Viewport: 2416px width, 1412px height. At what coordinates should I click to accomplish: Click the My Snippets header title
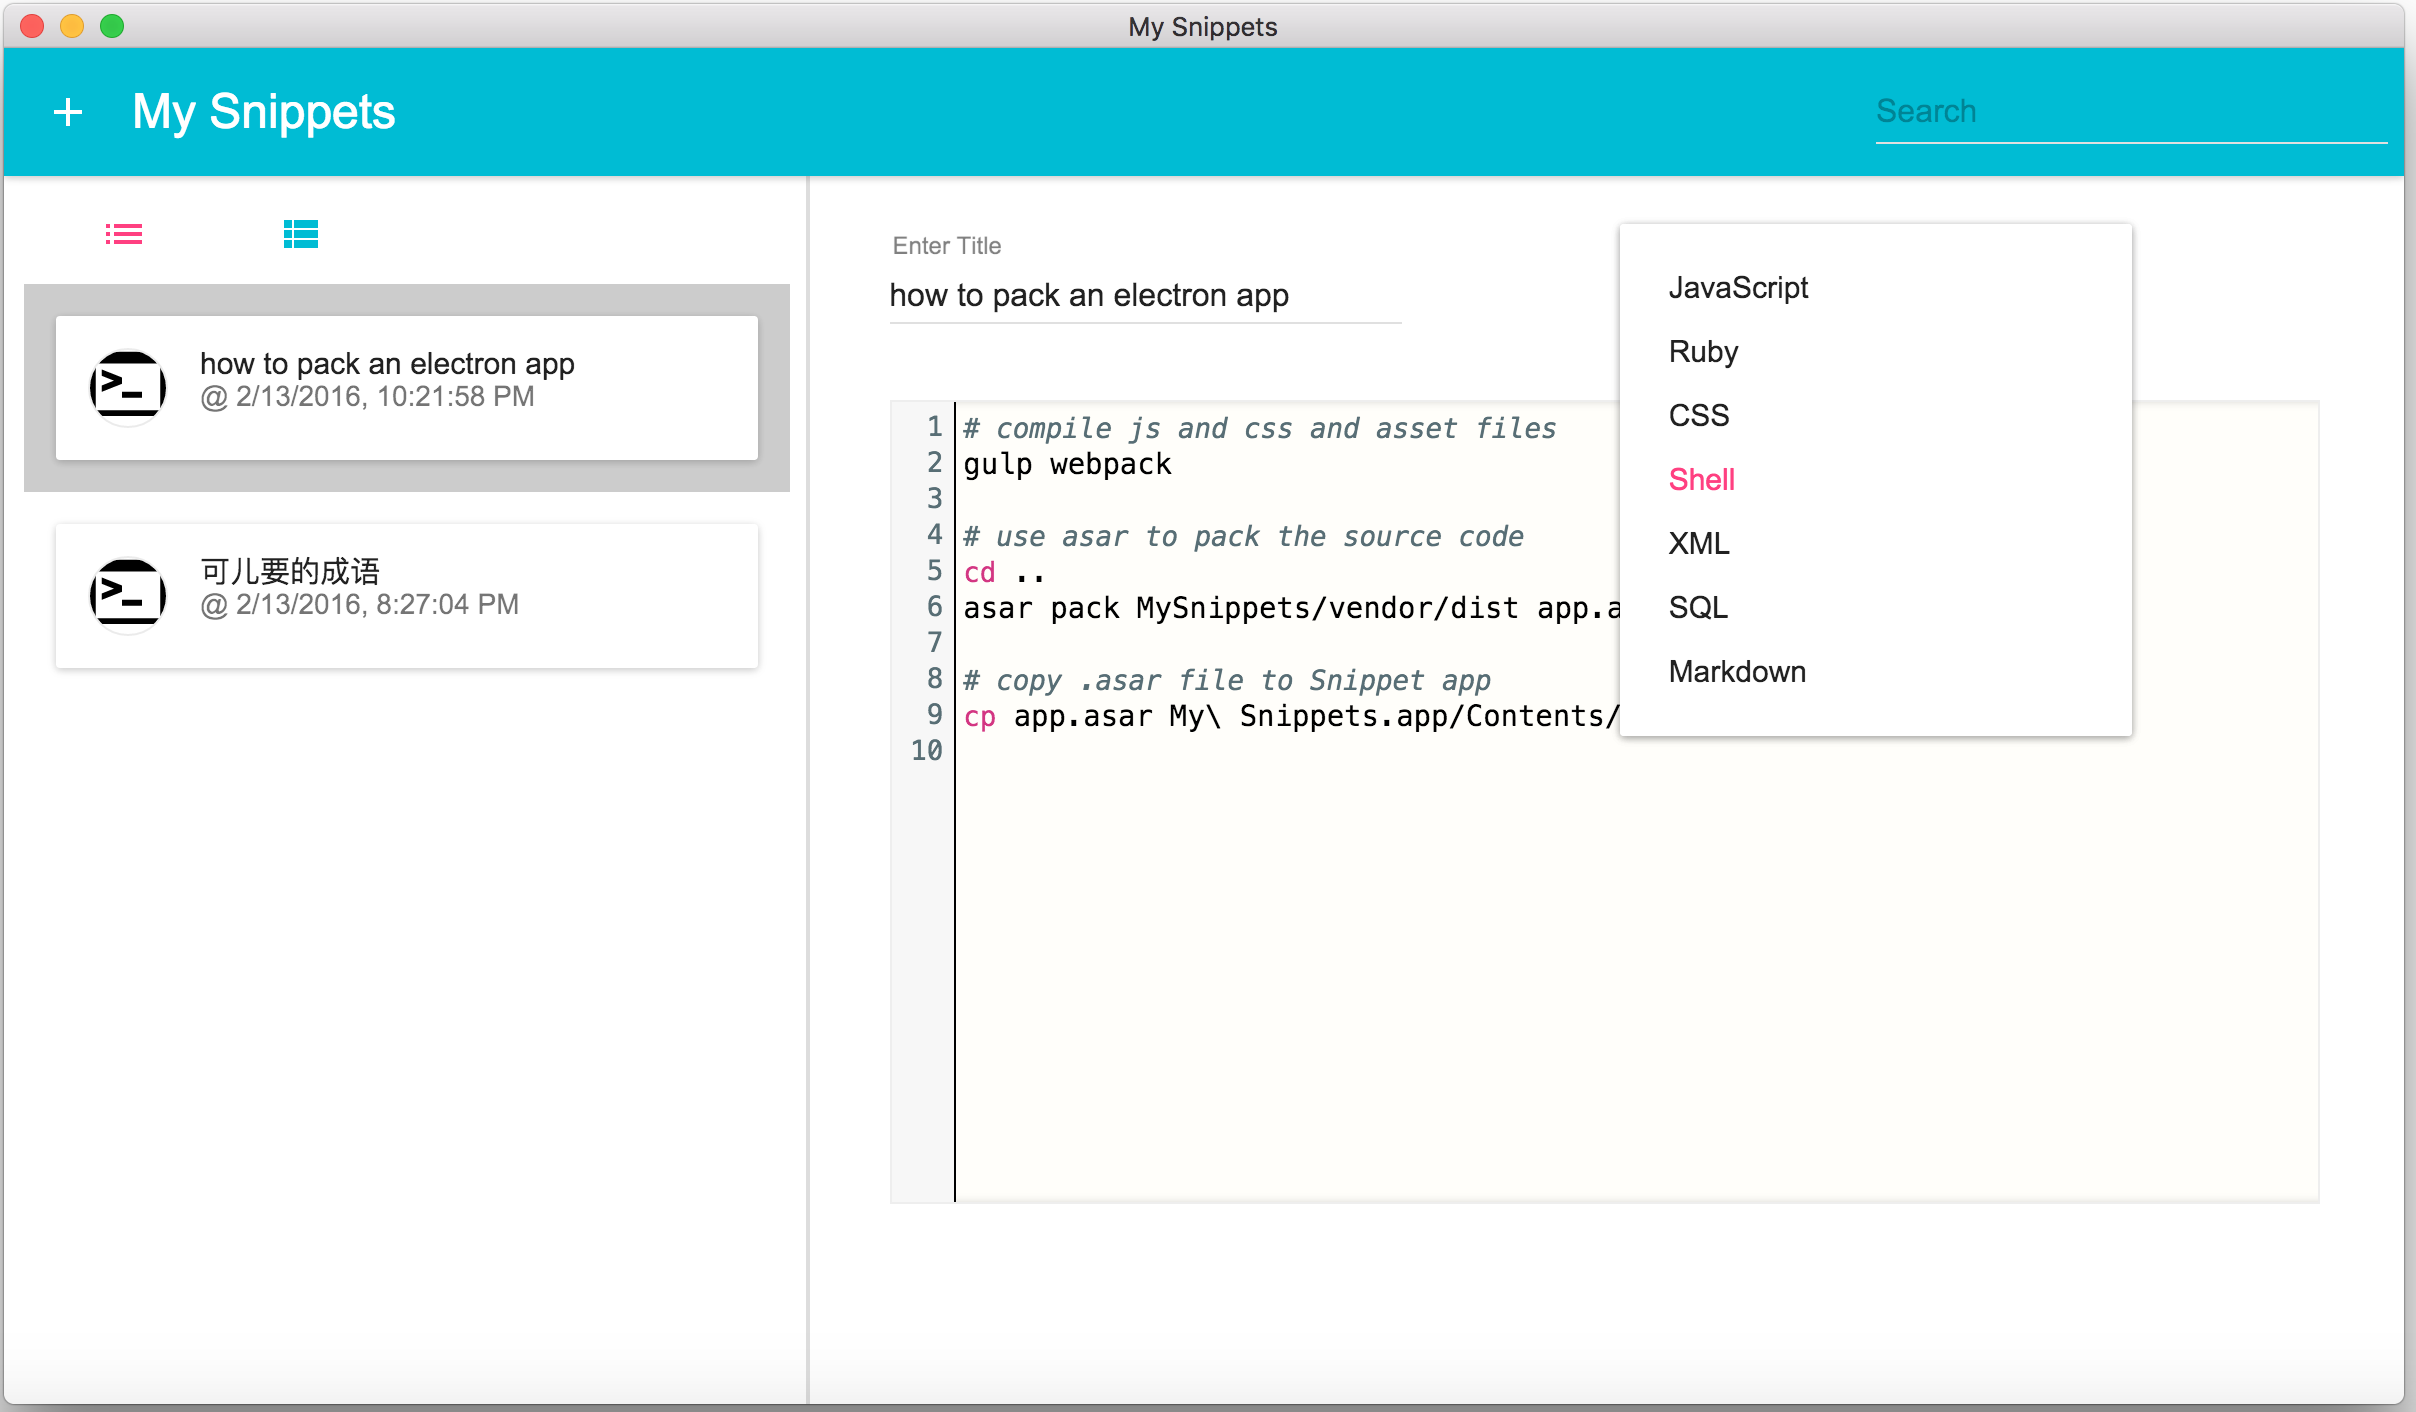tap(264, 112)
